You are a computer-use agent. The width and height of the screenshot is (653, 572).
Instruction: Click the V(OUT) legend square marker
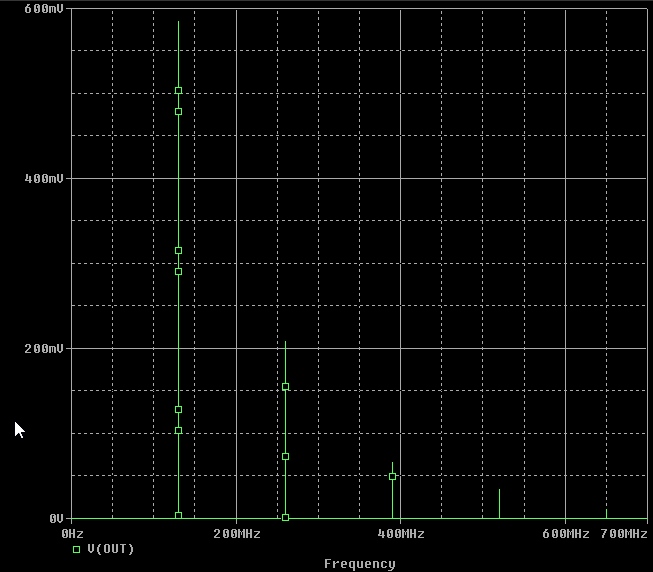point(76,550)
